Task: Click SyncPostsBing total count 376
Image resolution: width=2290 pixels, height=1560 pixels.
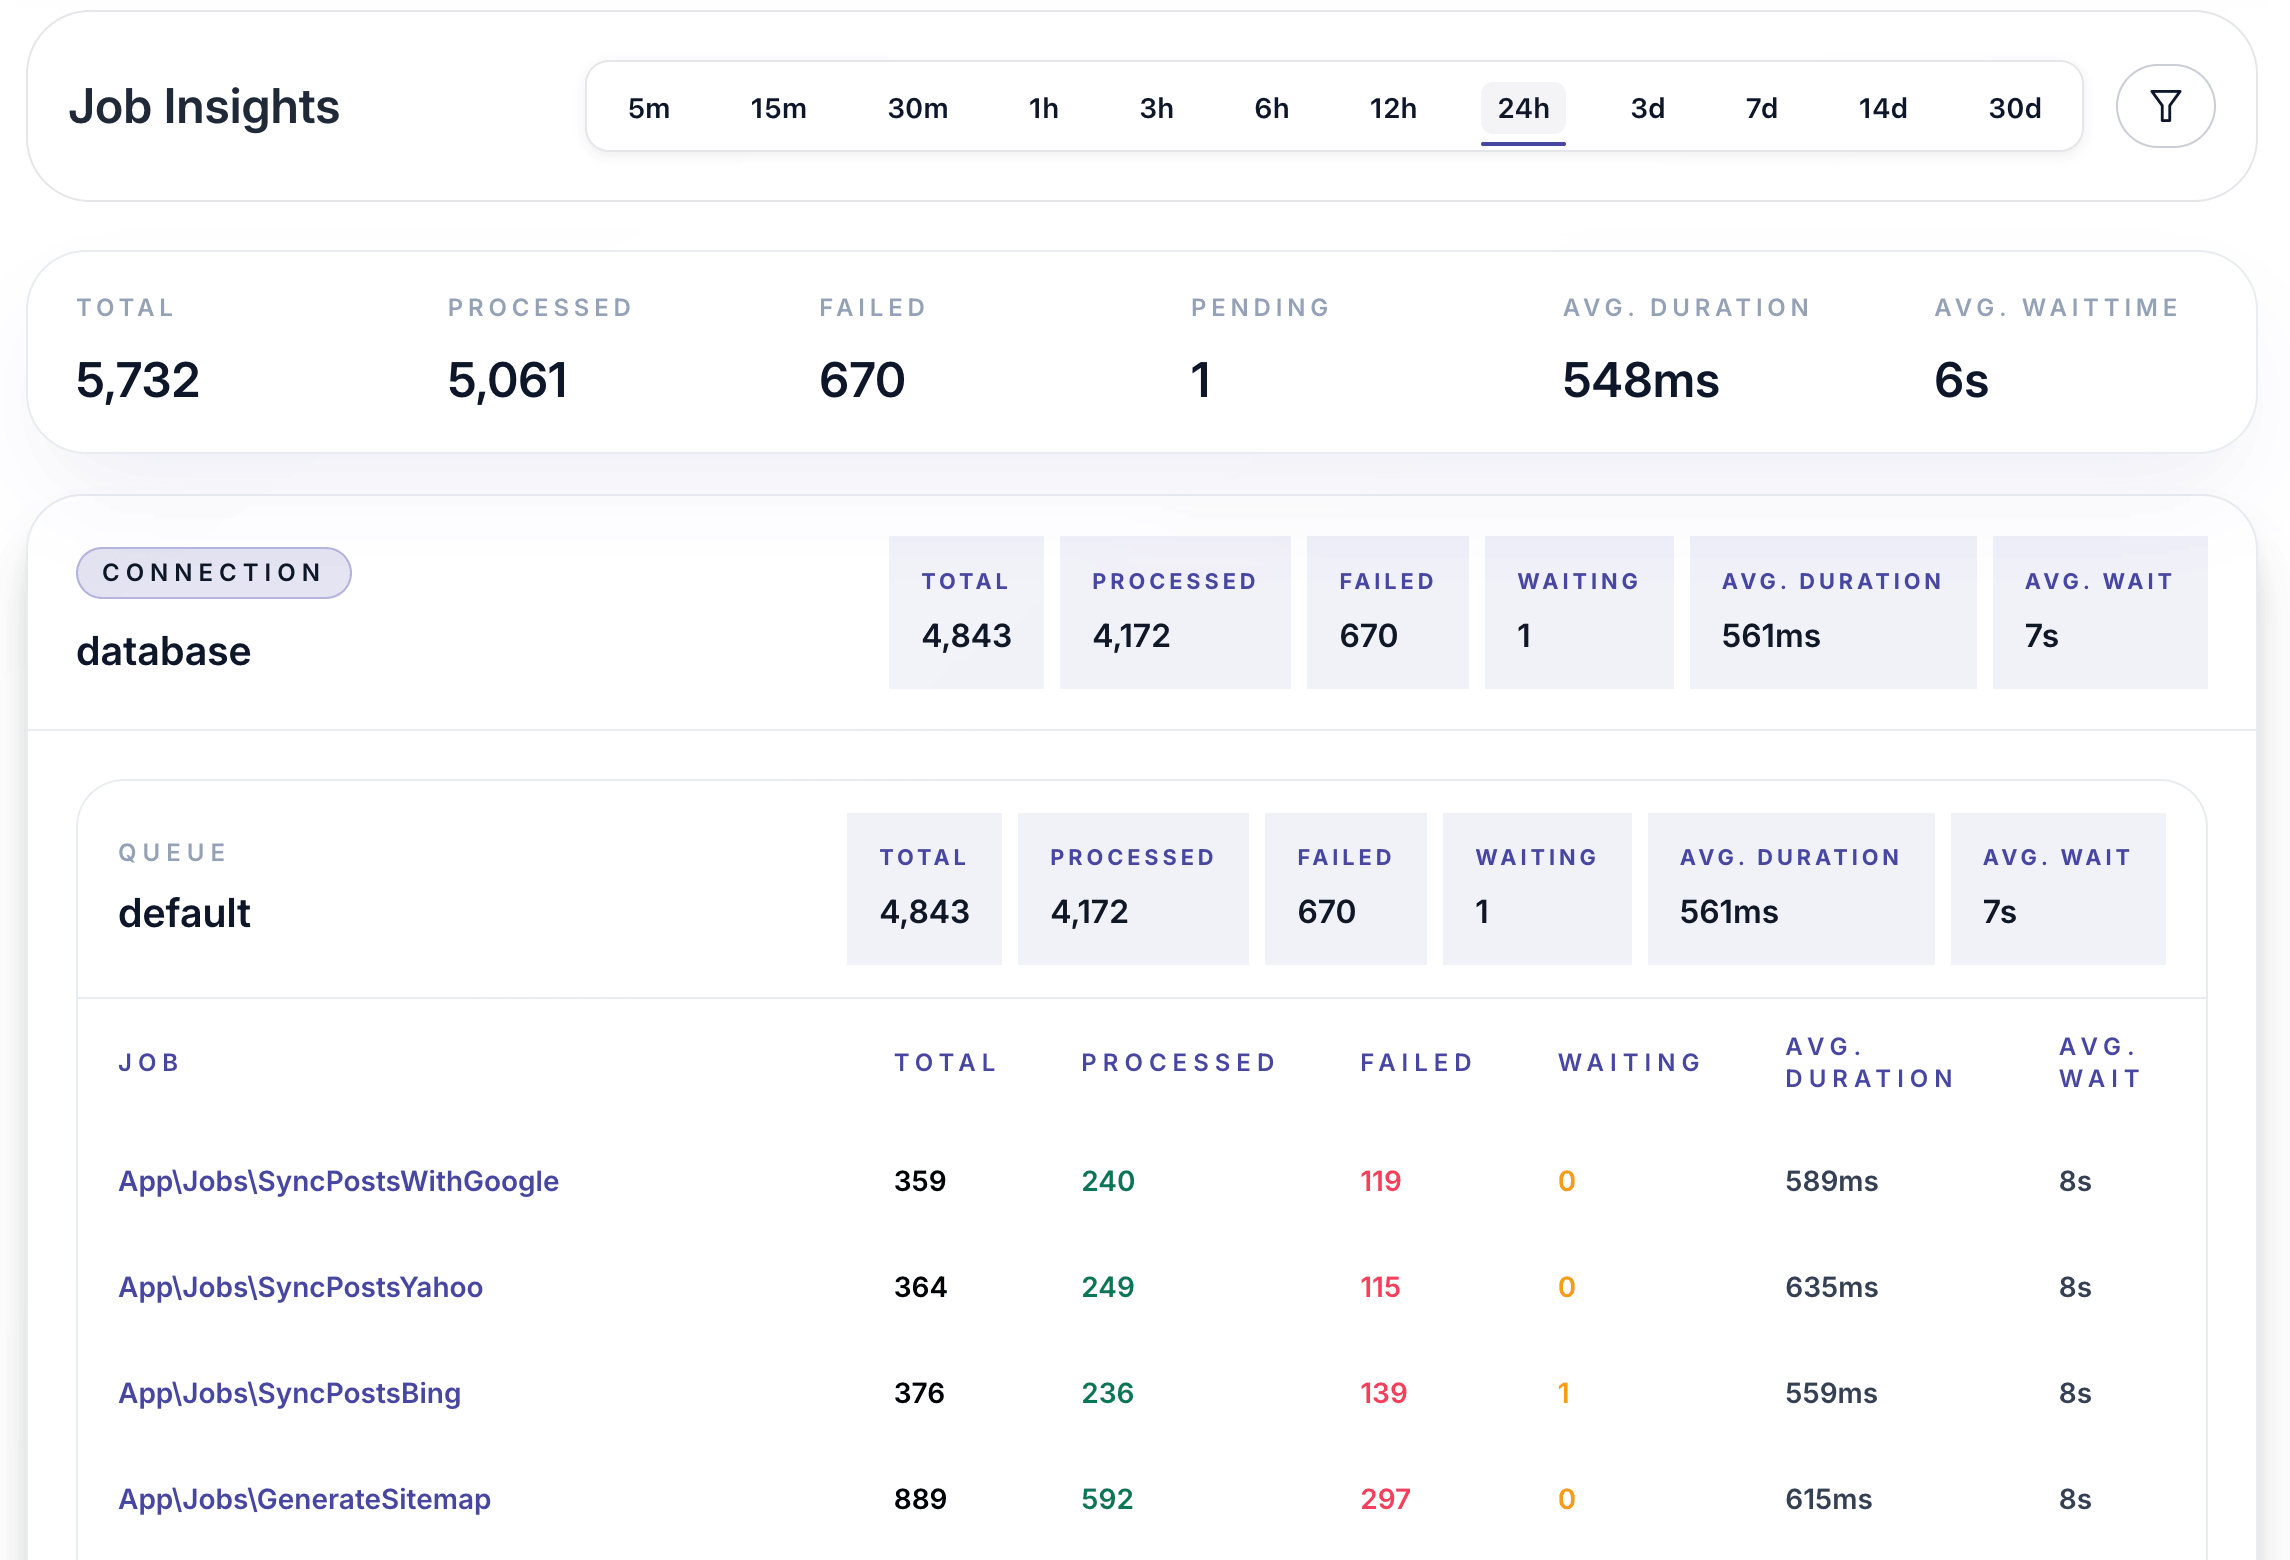Action: (920, 1393)
